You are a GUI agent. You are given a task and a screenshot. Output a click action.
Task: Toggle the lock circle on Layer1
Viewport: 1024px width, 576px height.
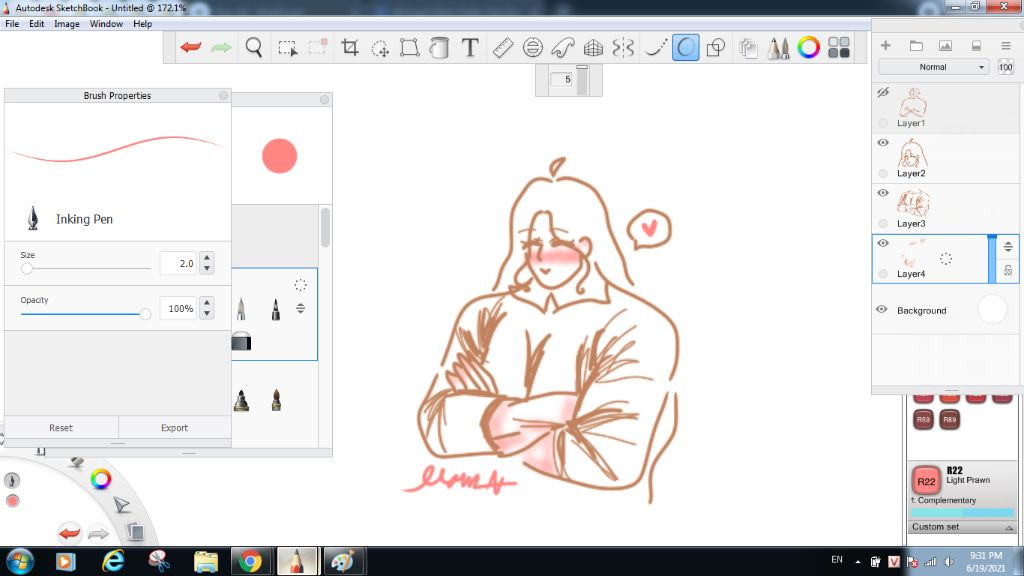(x=883, y=123)
